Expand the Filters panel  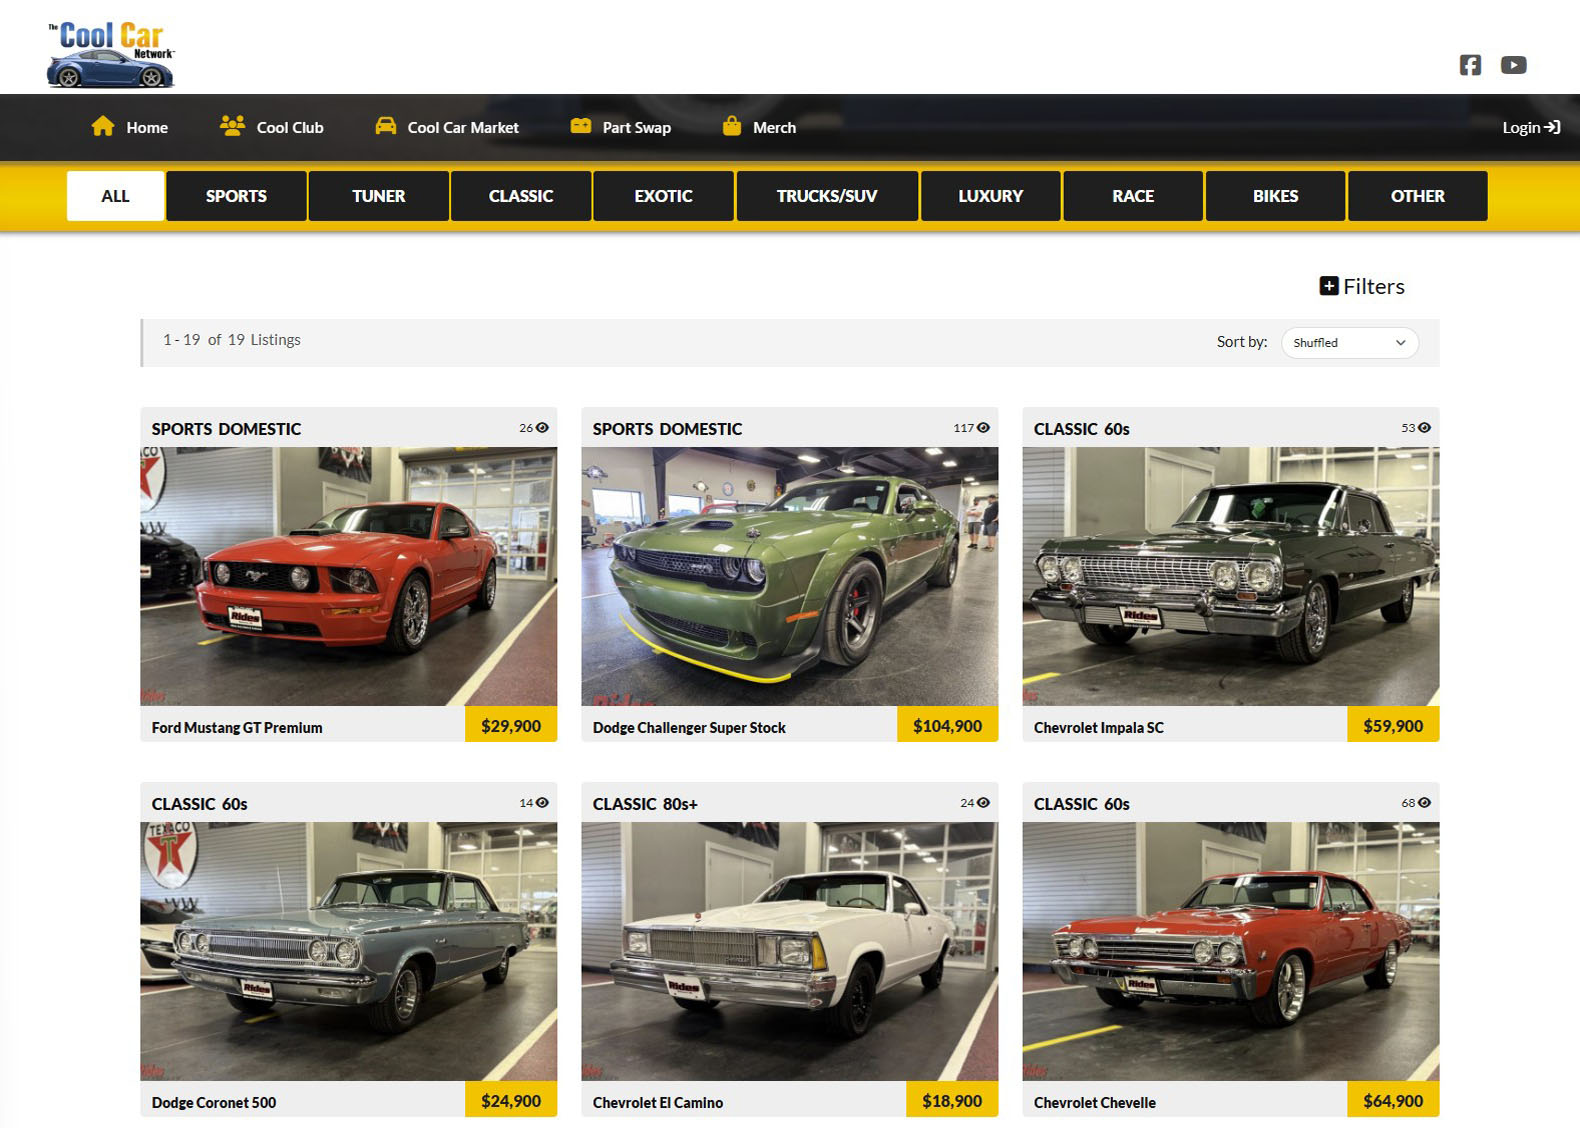tap(1362, 286)
